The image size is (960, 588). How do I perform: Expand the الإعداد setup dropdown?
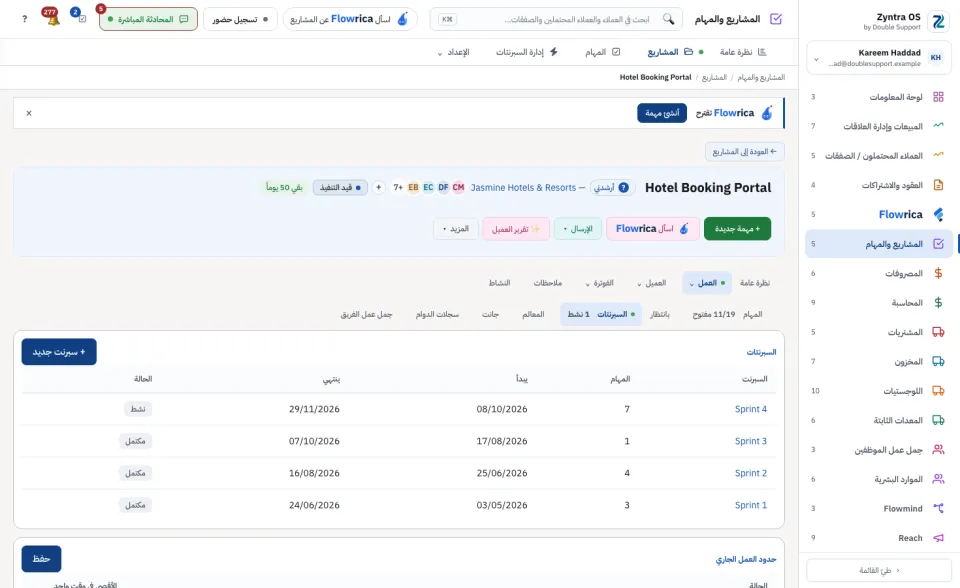click(453, 53)
